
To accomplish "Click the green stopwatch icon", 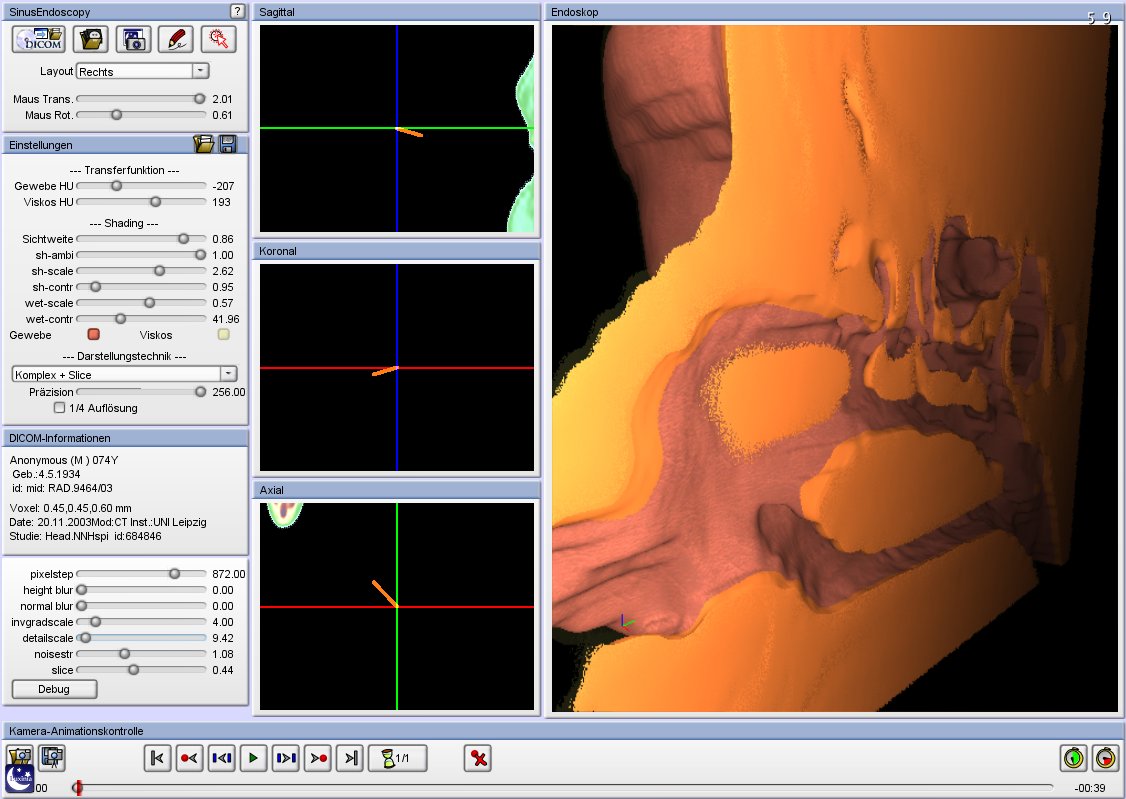I will pos(1073,758).
